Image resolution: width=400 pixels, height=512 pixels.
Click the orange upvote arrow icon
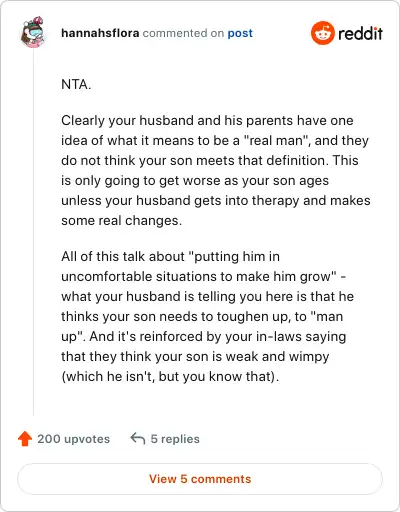25,439
